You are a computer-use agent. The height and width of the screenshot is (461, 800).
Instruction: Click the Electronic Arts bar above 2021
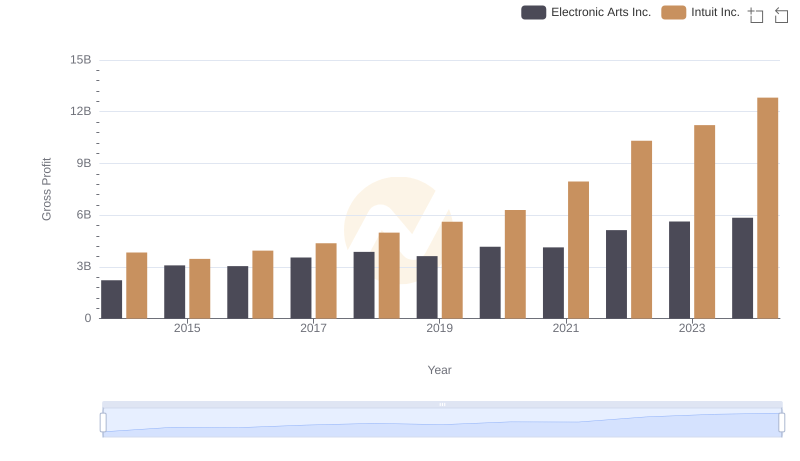tap(553, 283)
